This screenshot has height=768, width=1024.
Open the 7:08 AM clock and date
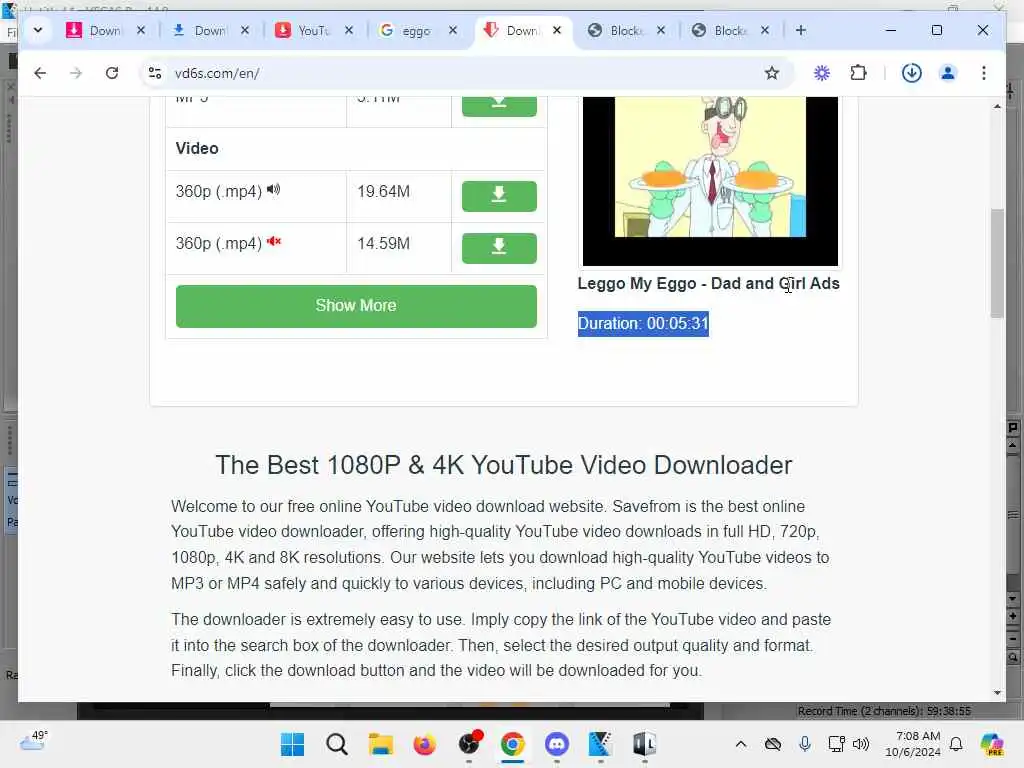tap(912, 744)
